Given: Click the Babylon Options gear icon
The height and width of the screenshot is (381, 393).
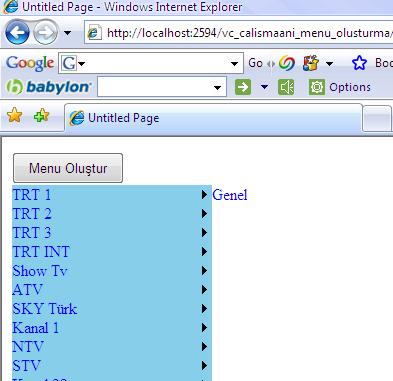Looking at the screenshot, I should [317, 87].
